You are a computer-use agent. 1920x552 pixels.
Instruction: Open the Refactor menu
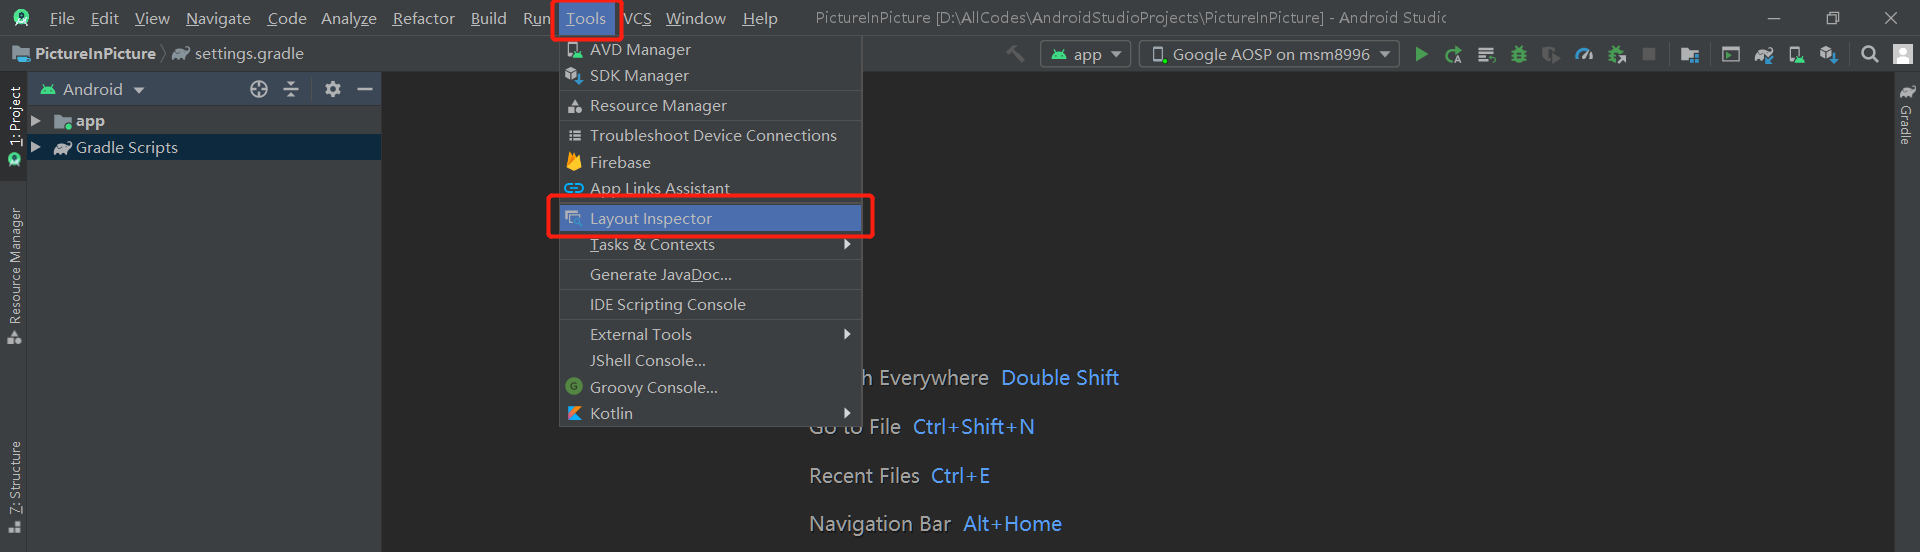424,18
